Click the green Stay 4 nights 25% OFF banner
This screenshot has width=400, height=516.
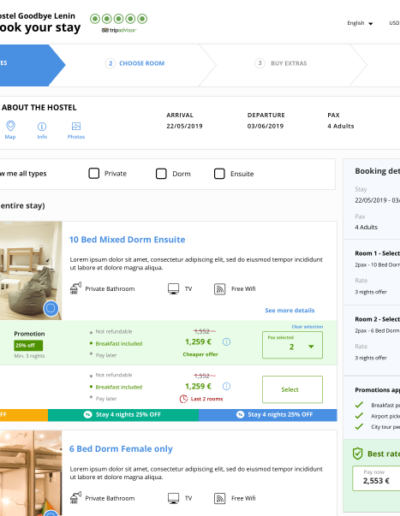[123, 415]
